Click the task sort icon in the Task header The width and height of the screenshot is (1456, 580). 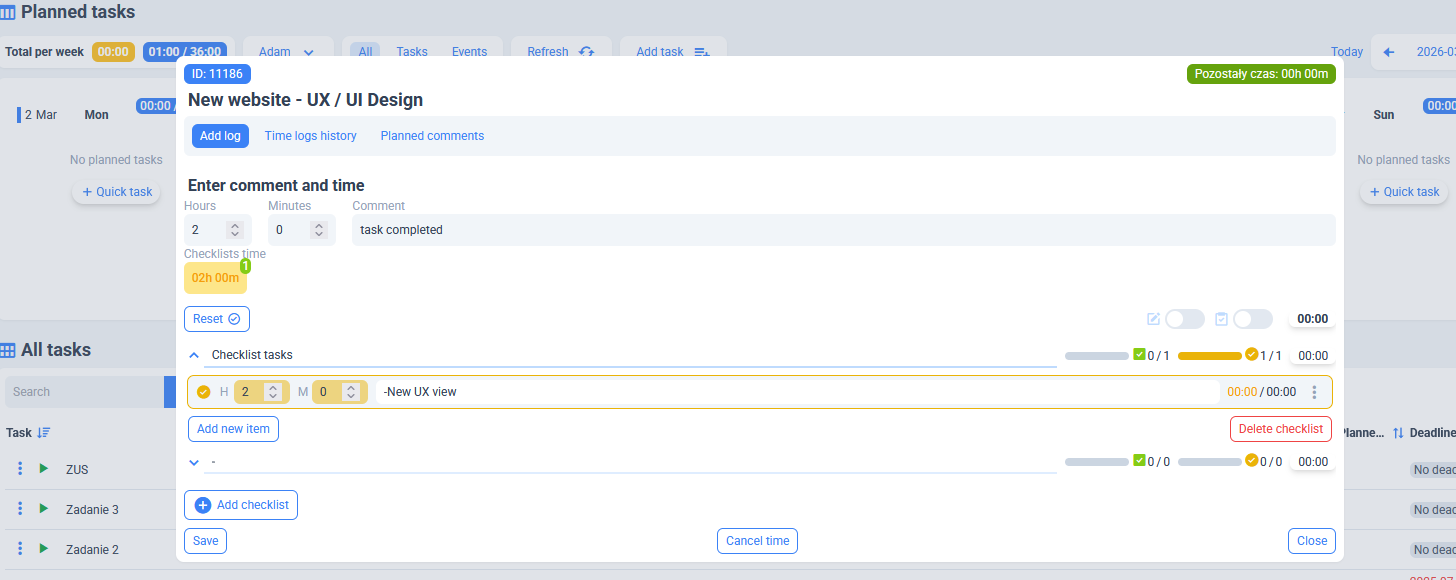44,433
